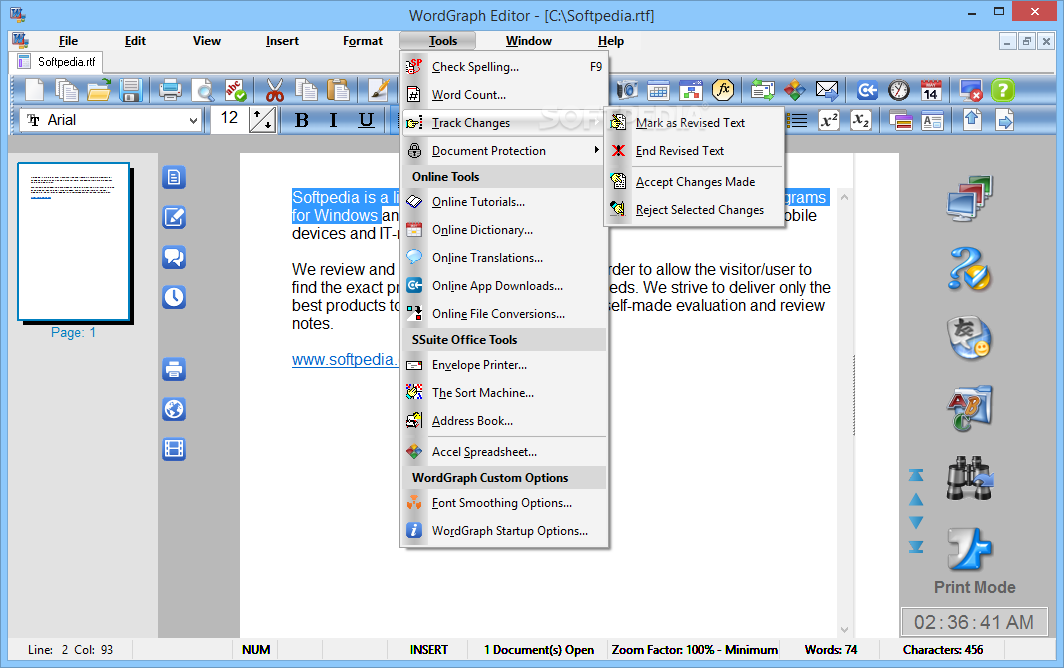Save the document with the floppy disk icon
Image resolution: width=1064 pixels, height=668 pixels.
[130, 90]
